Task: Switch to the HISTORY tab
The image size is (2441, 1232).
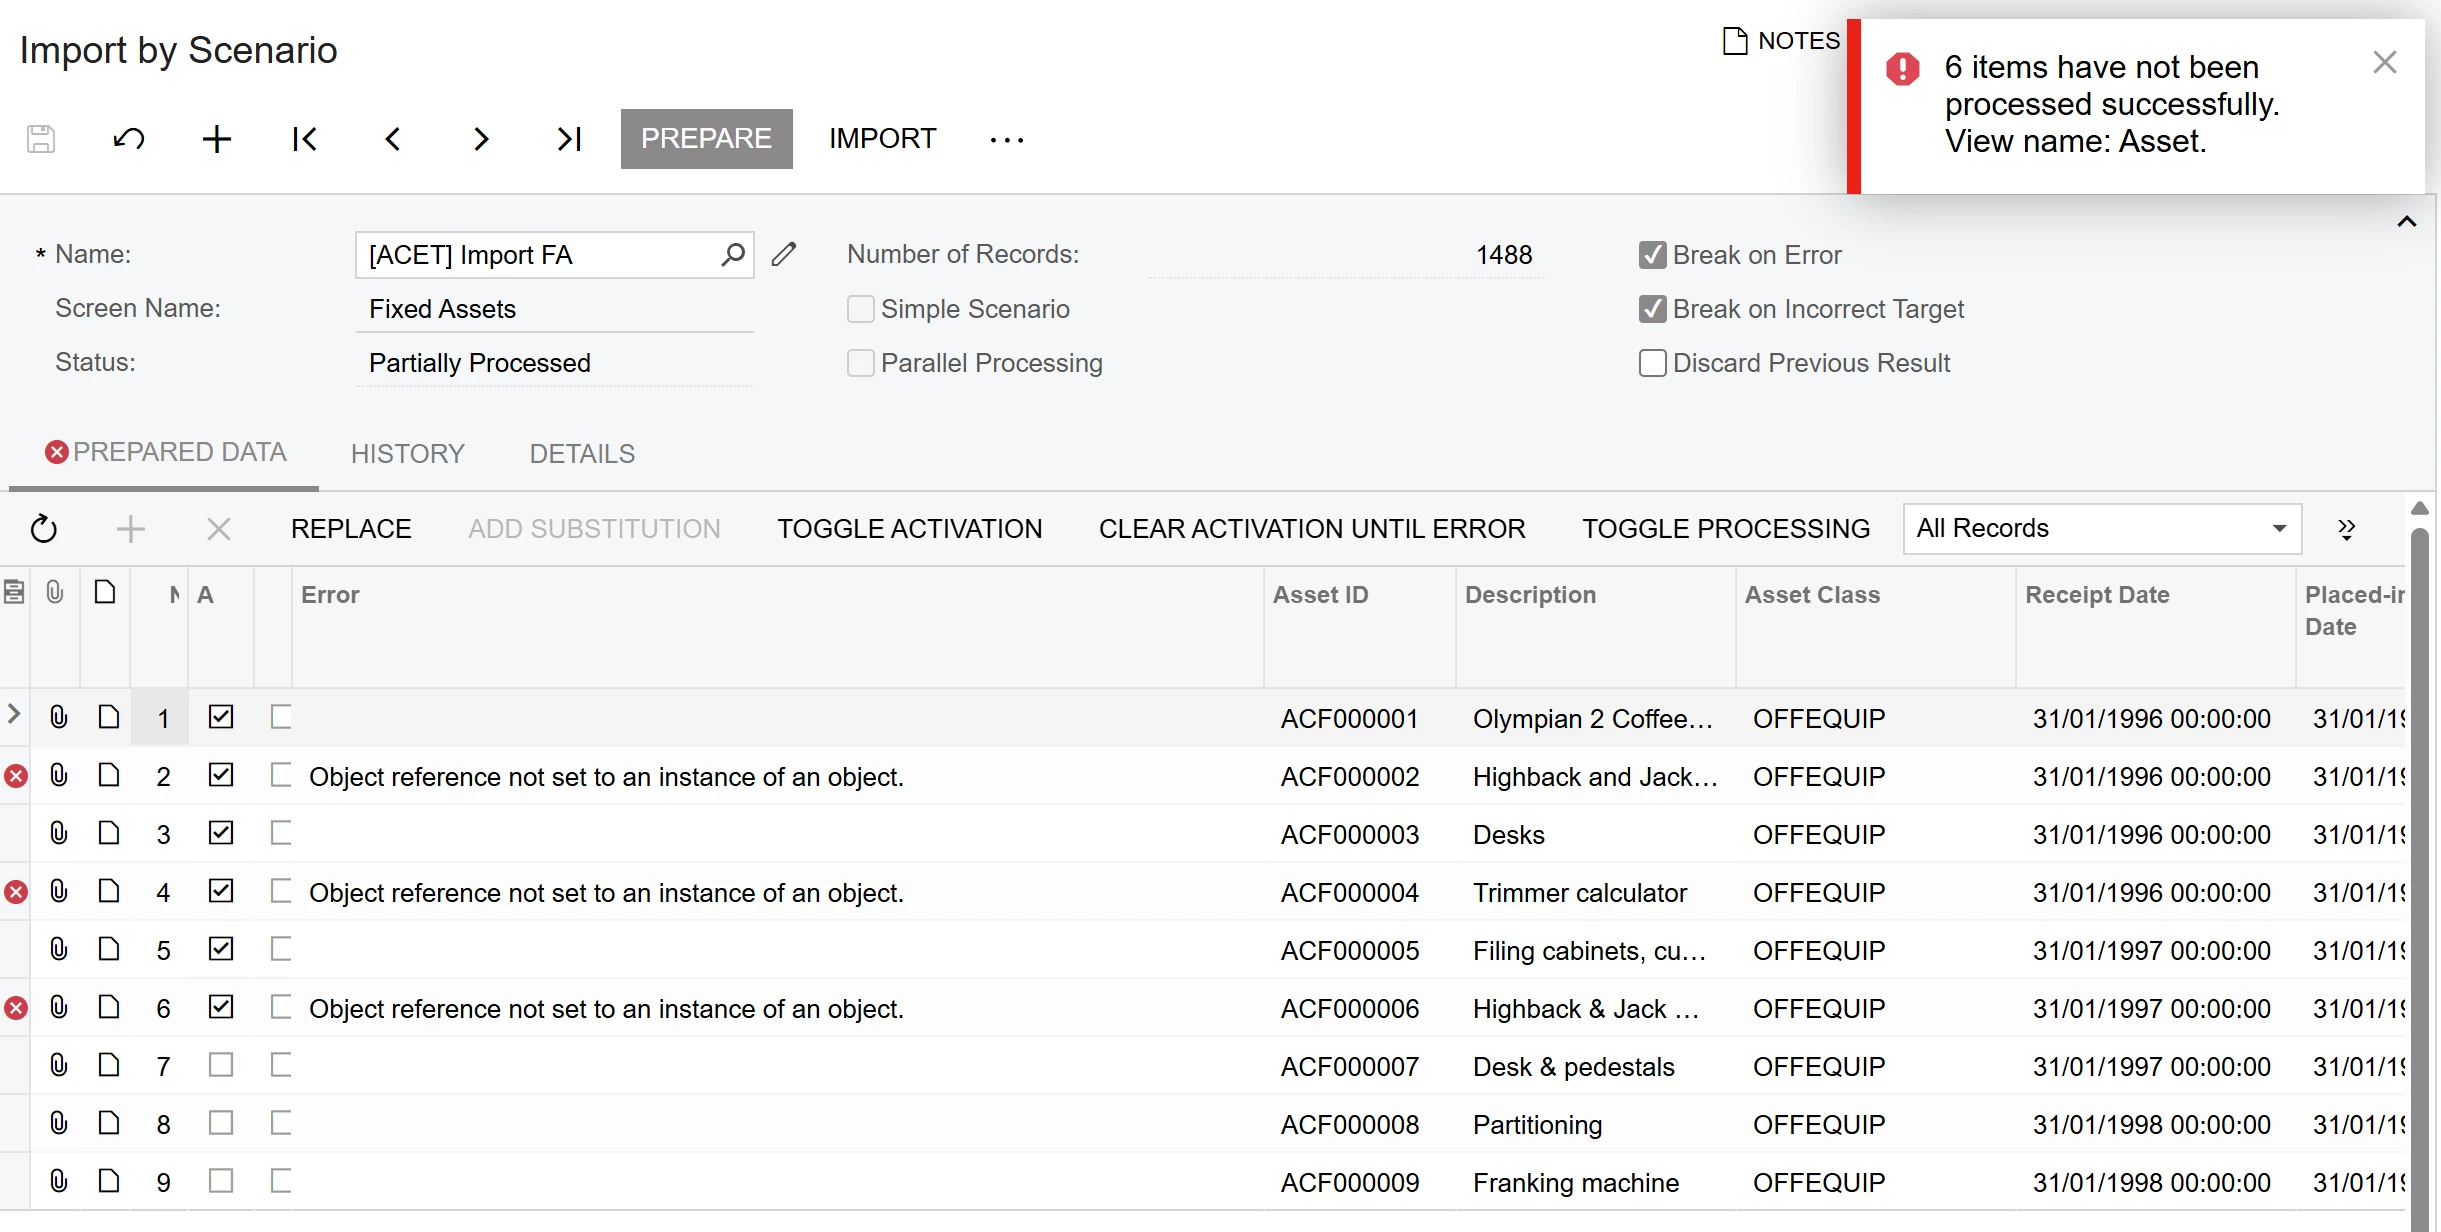Action: pyautogui.click(x=408, y=454)
